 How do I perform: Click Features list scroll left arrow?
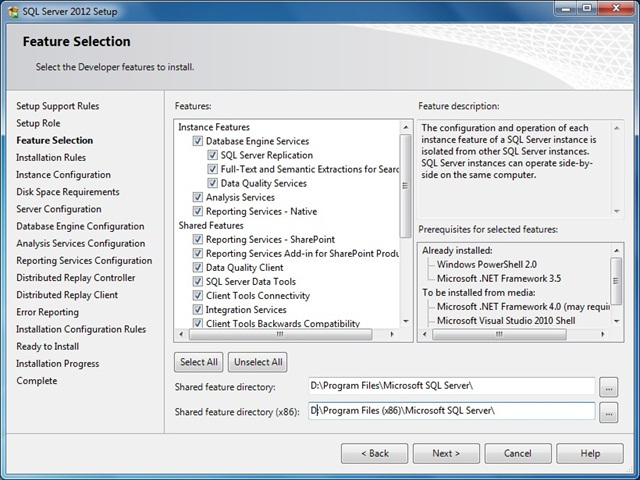(x=182, y=334)
